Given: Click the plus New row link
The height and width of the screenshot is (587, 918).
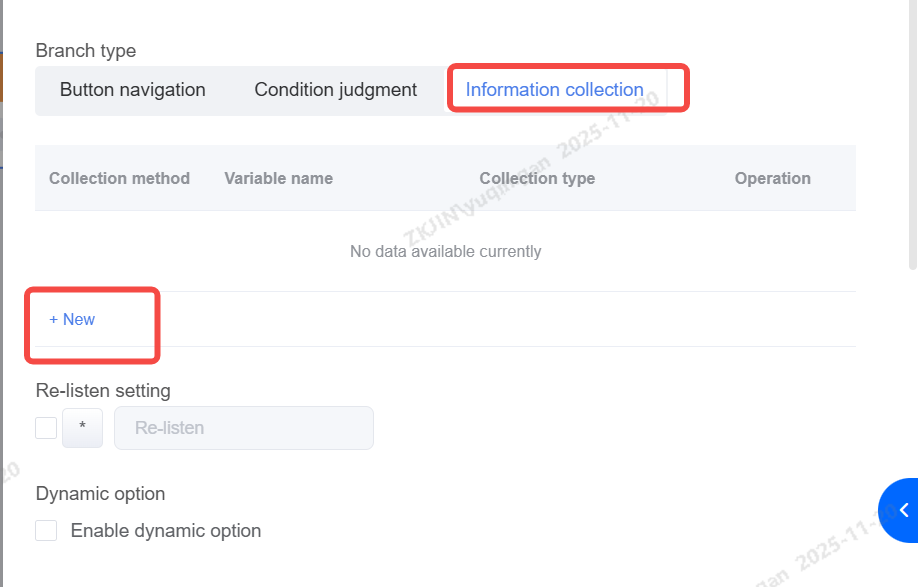Looking at the screenshot, I should pos(72,320).
